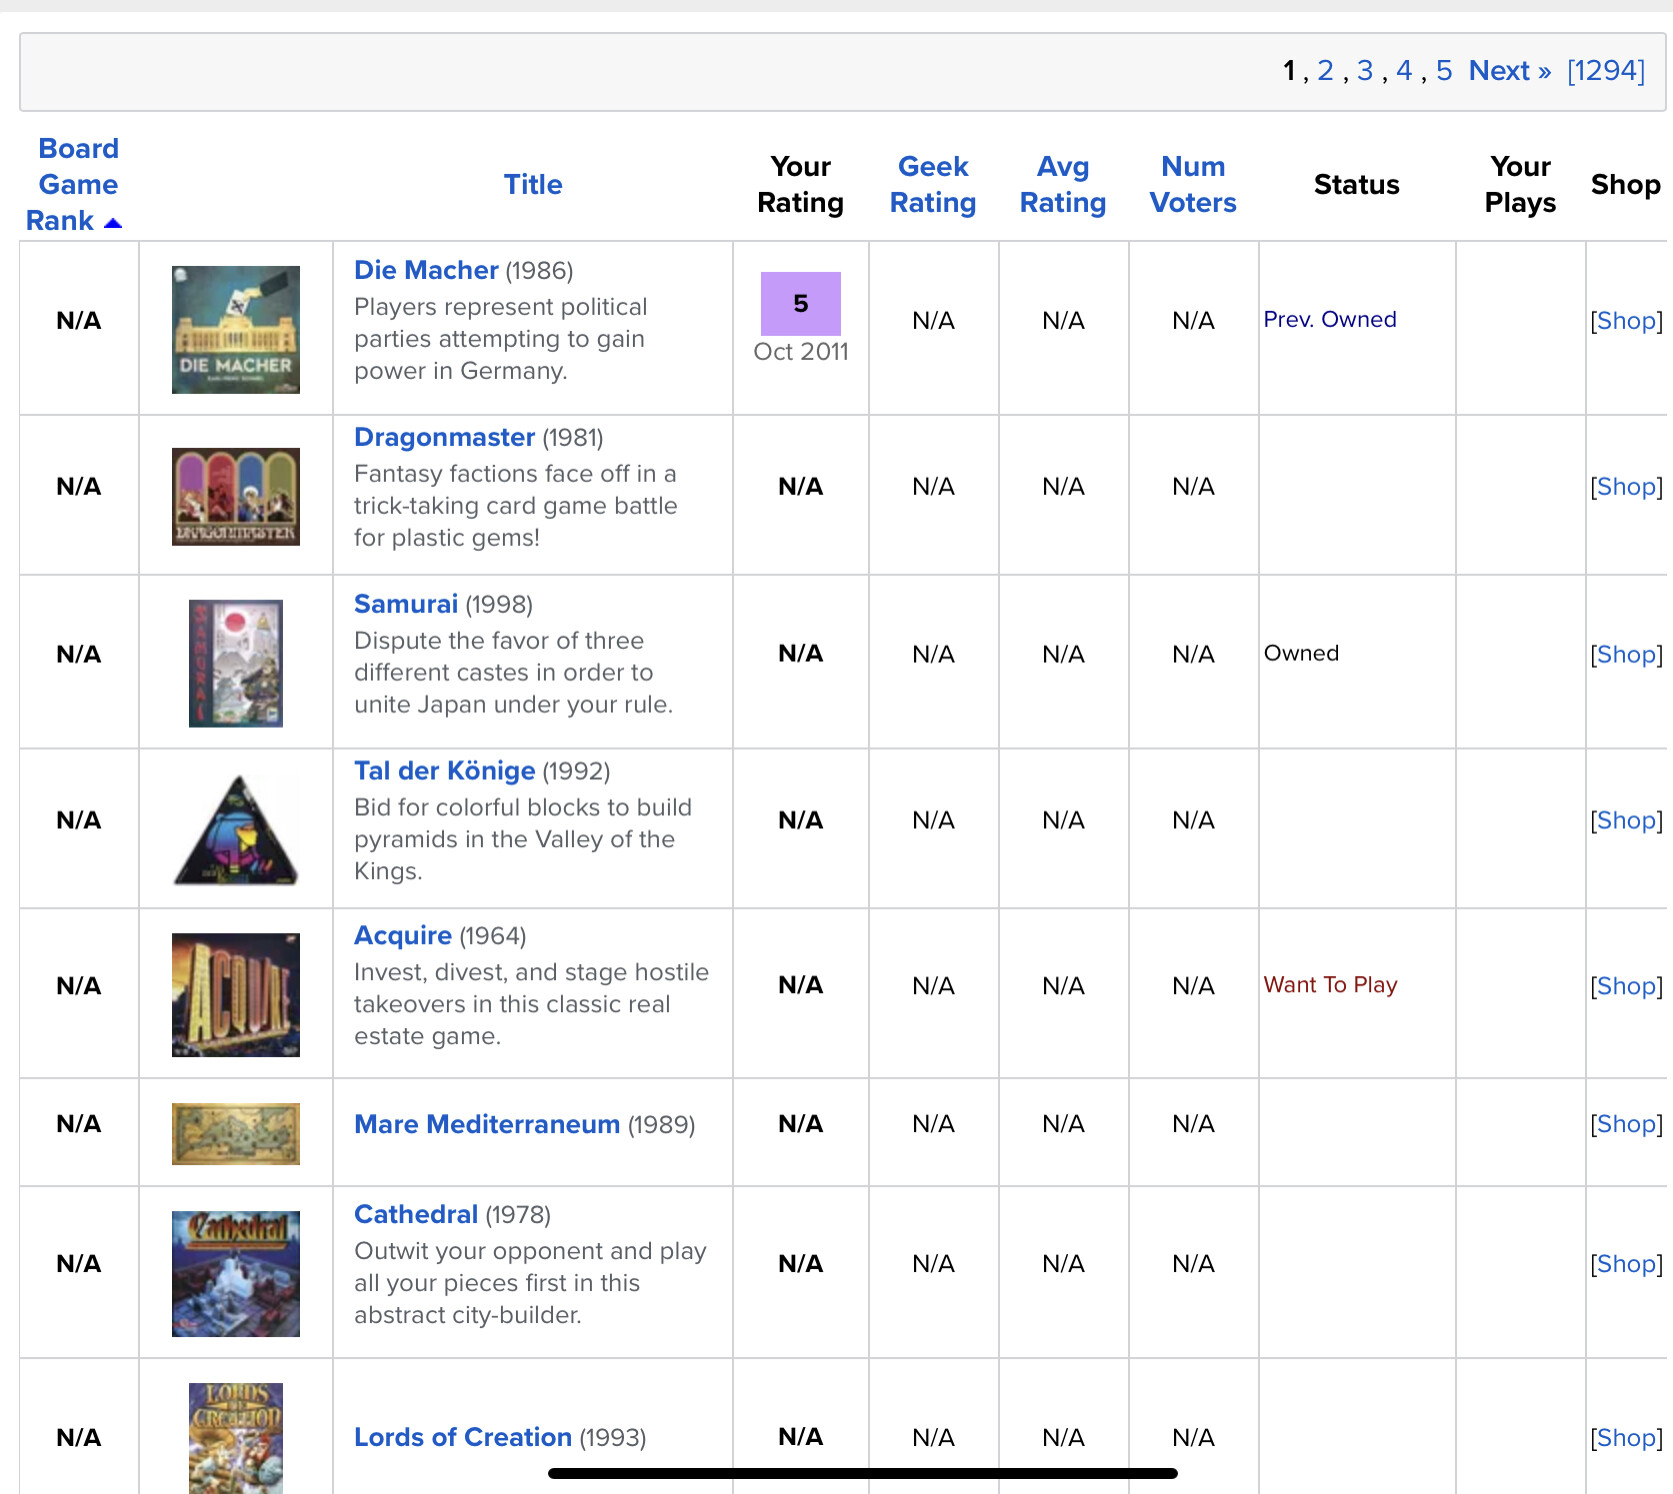Jump to last page 1294
The height and width of the screenshot is (1494, 1673).
coord(1605,71)
